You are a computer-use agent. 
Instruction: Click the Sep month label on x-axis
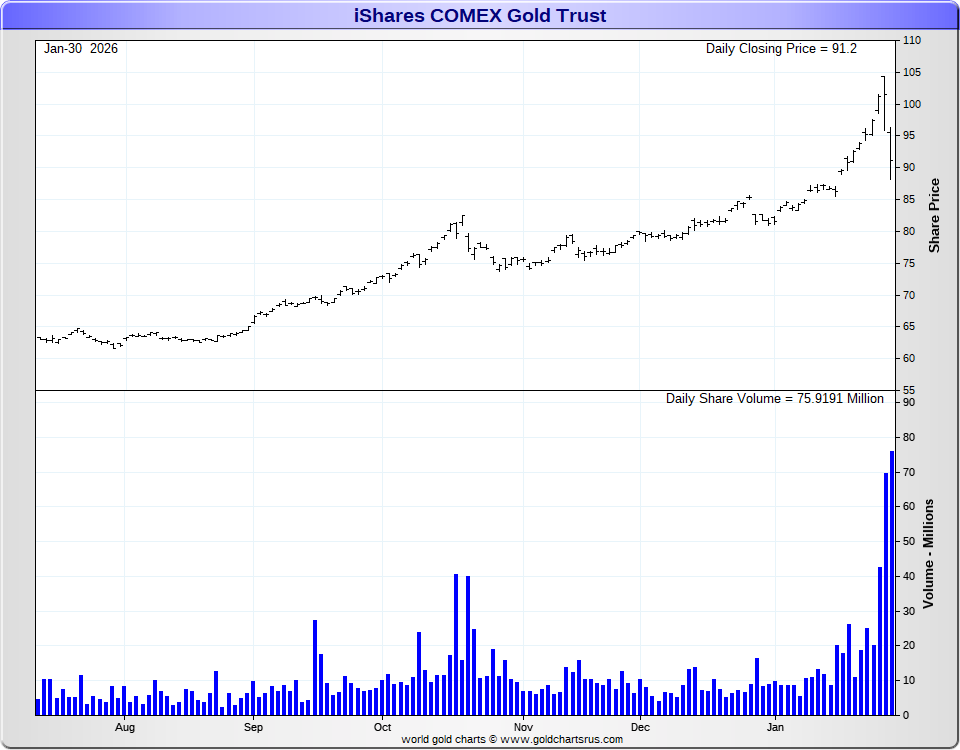[253, 727]
